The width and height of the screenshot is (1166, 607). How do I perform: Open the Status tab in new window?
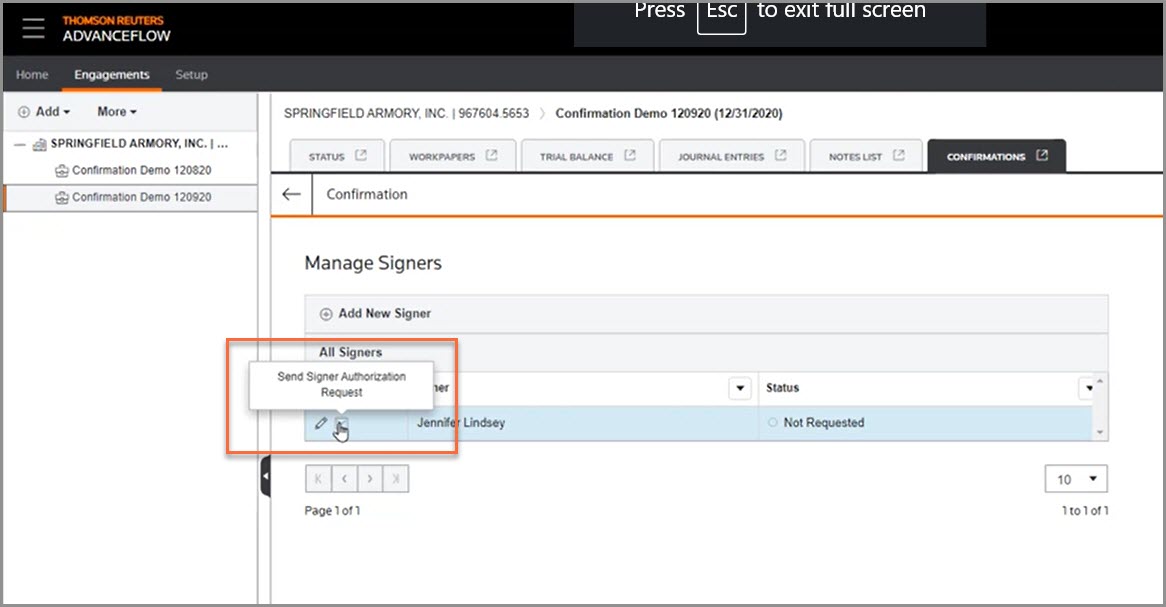click(x=363, y=155)
